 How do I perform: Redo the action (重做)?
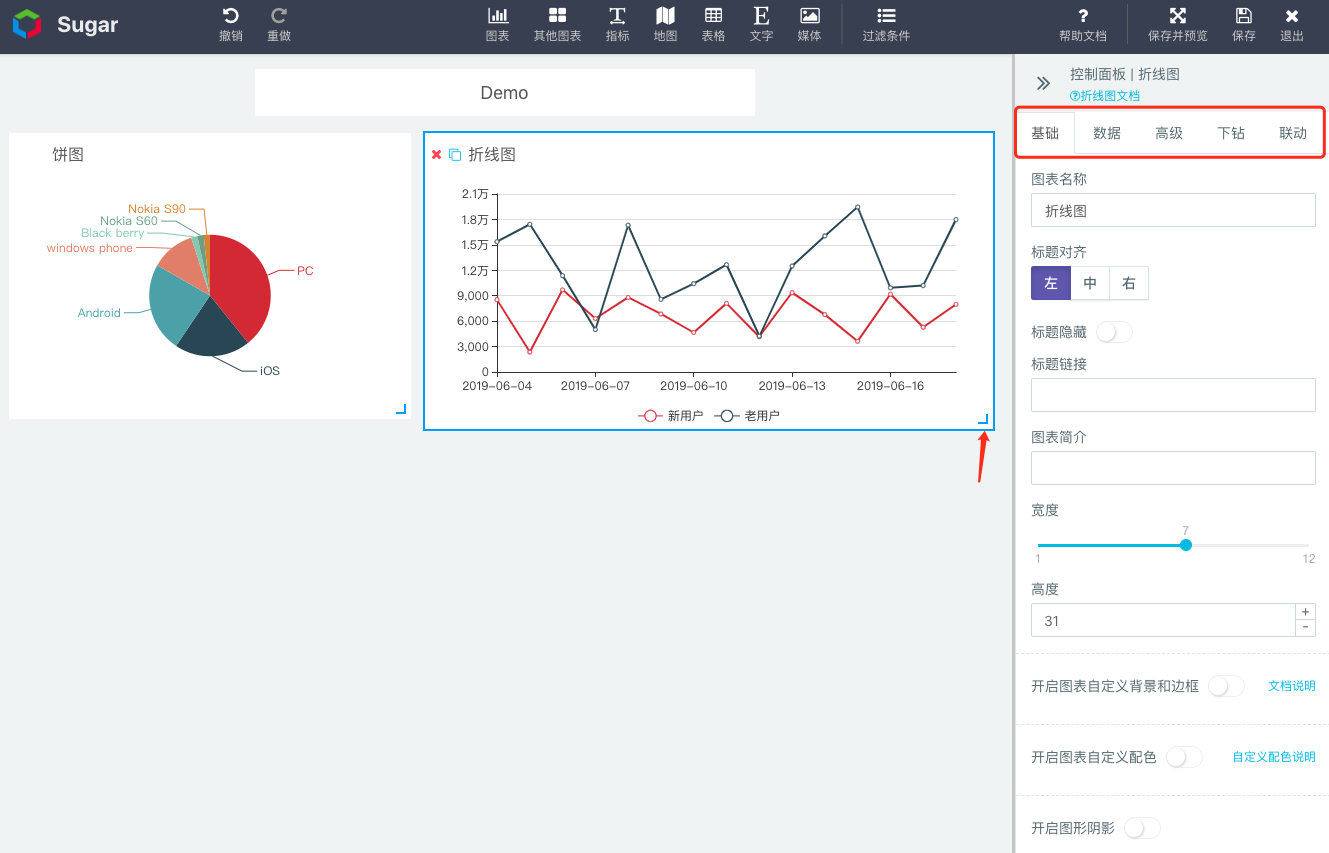279,25
